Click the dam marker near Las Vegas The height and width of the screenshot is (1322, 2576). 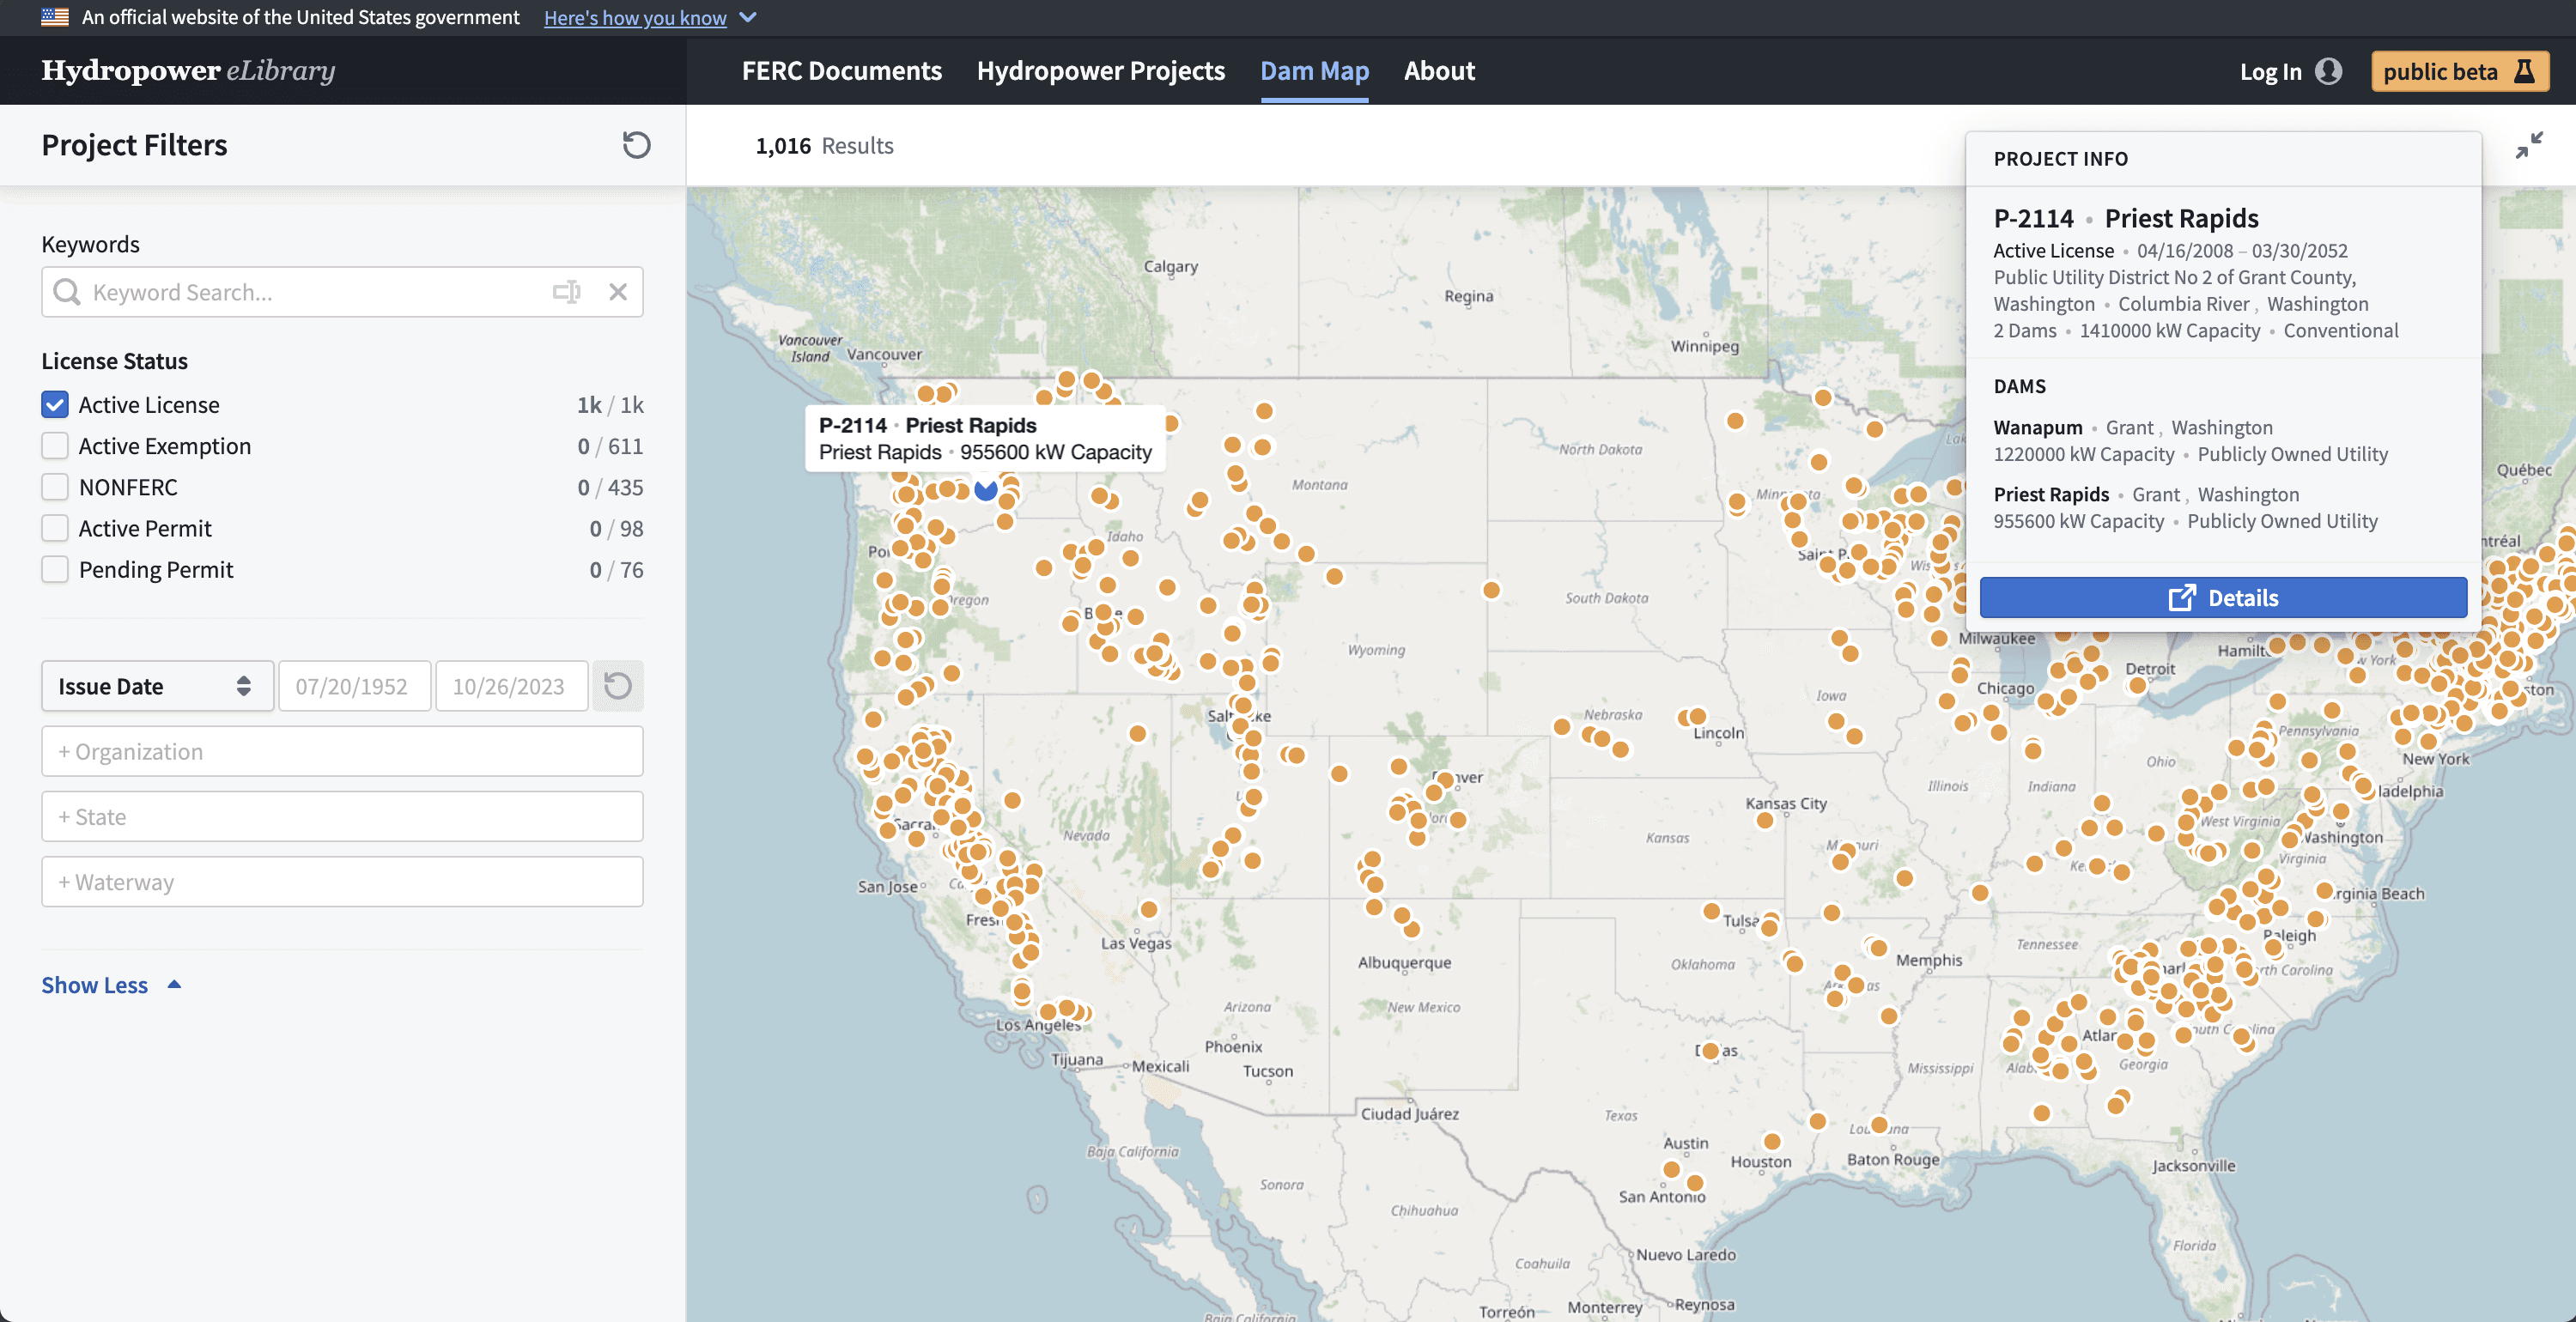1149,909
